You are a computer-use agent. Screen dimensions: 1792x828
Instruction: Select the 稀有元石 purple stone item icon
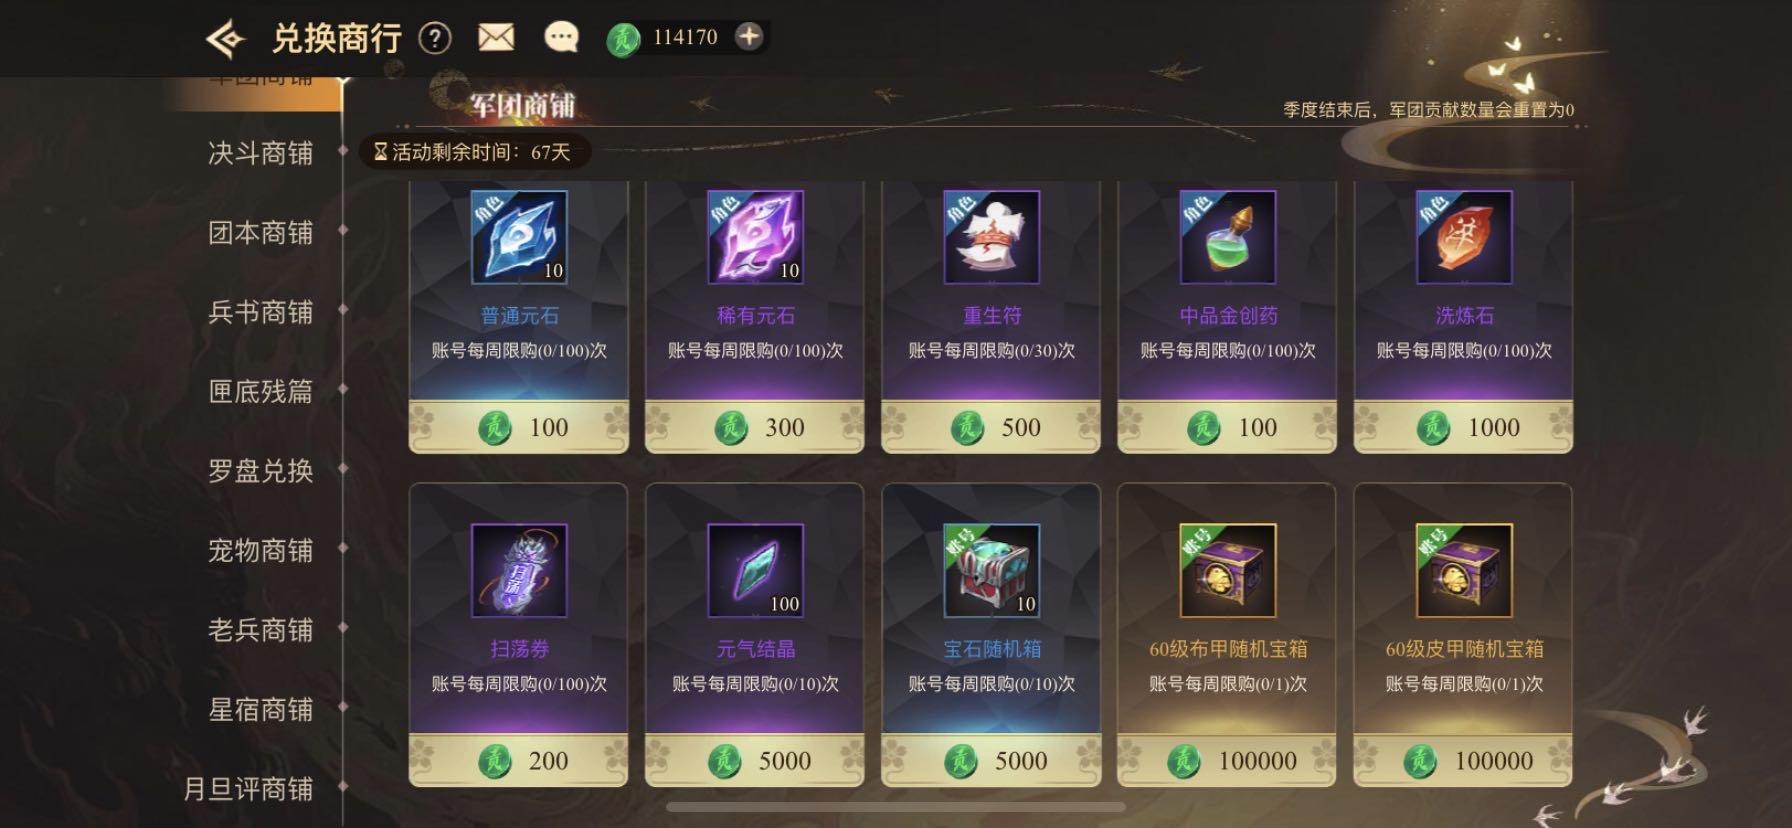756,237
